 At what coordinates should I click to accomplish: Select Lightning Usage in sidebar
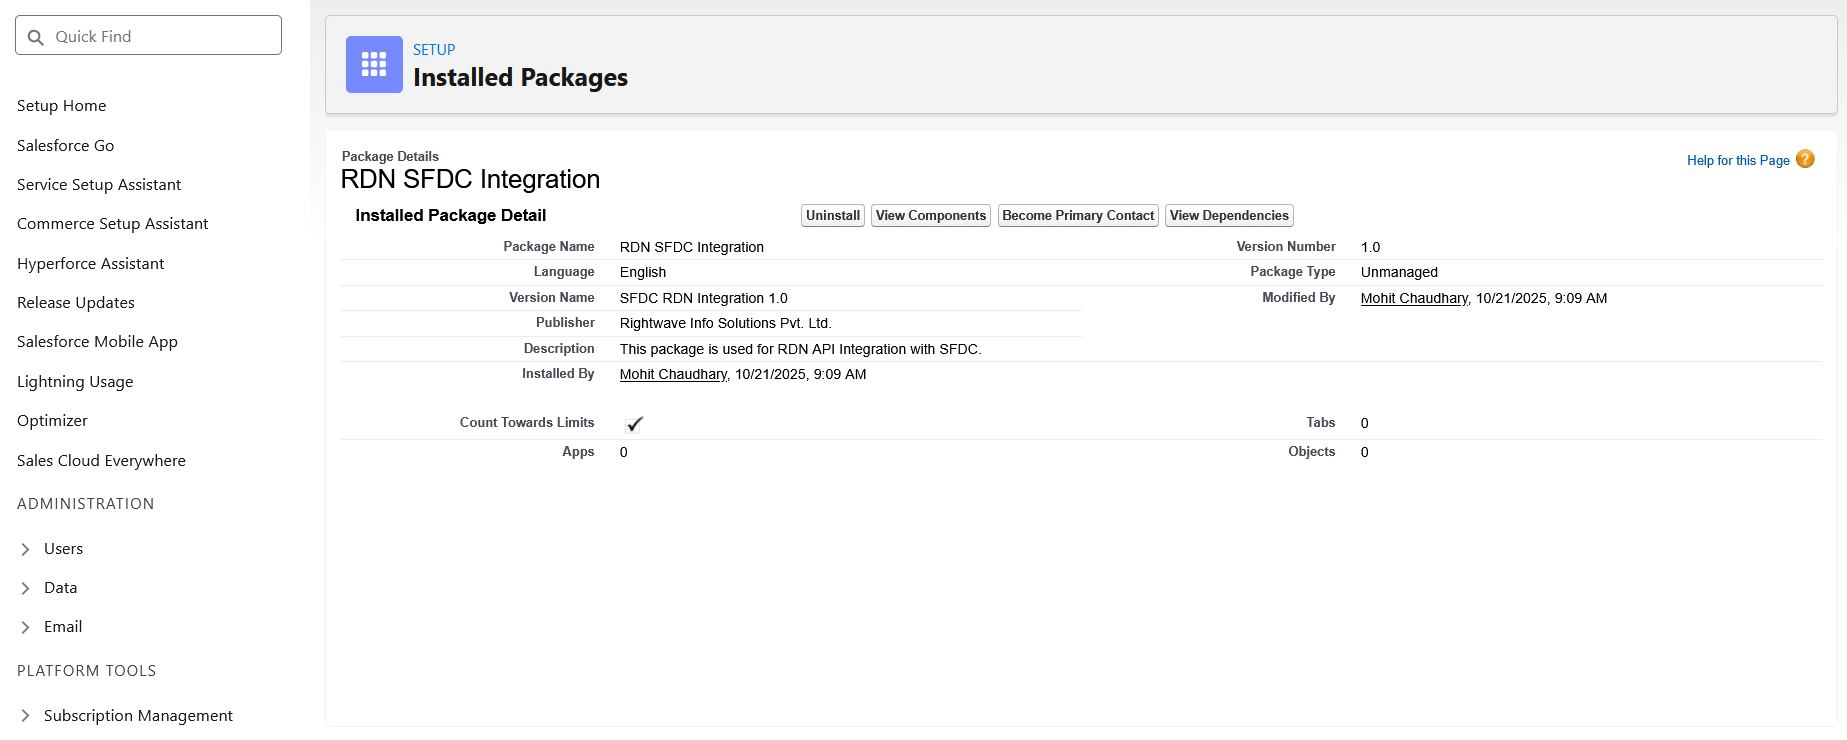pos(75,382)
